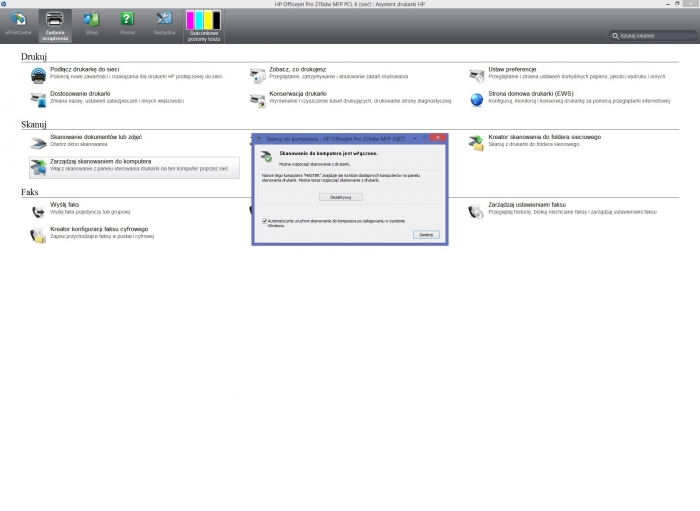
Task: Open the Narzędzia tools icon
Action: 164,19
